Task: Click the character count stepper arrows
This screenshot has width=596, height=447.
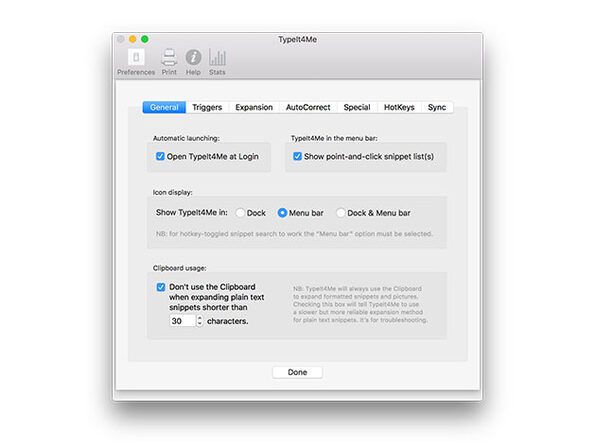Action: coord(200,321)
